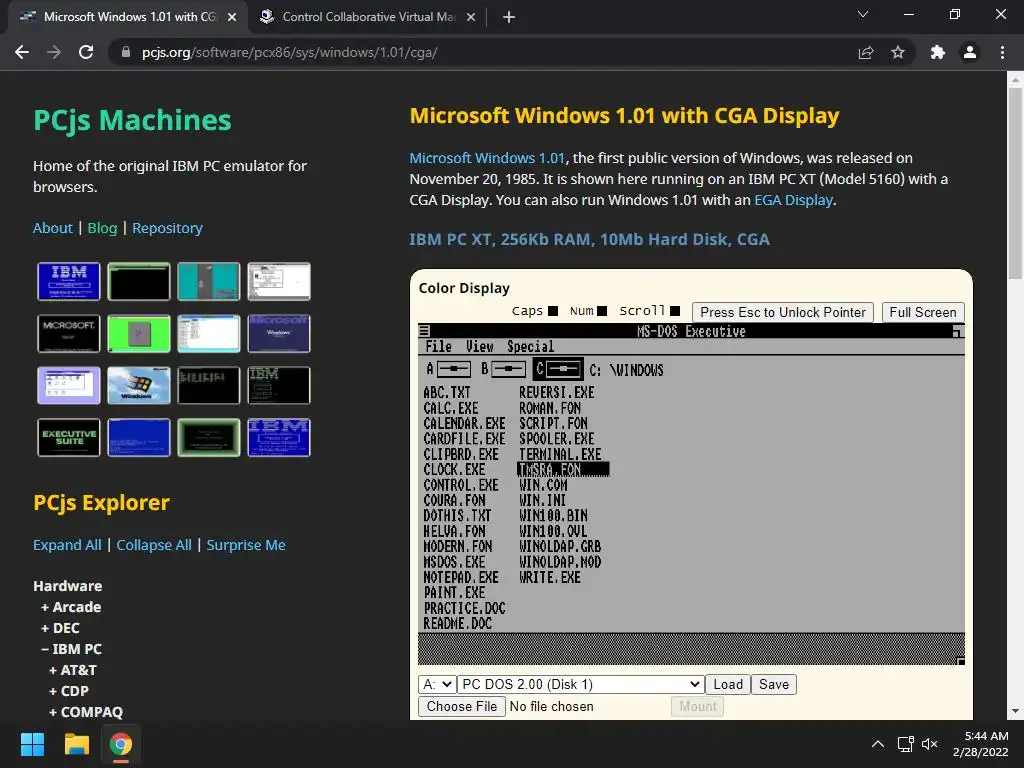Open the tab search chevron
This screenshot has width=1024, height=768.
(863, 14)
